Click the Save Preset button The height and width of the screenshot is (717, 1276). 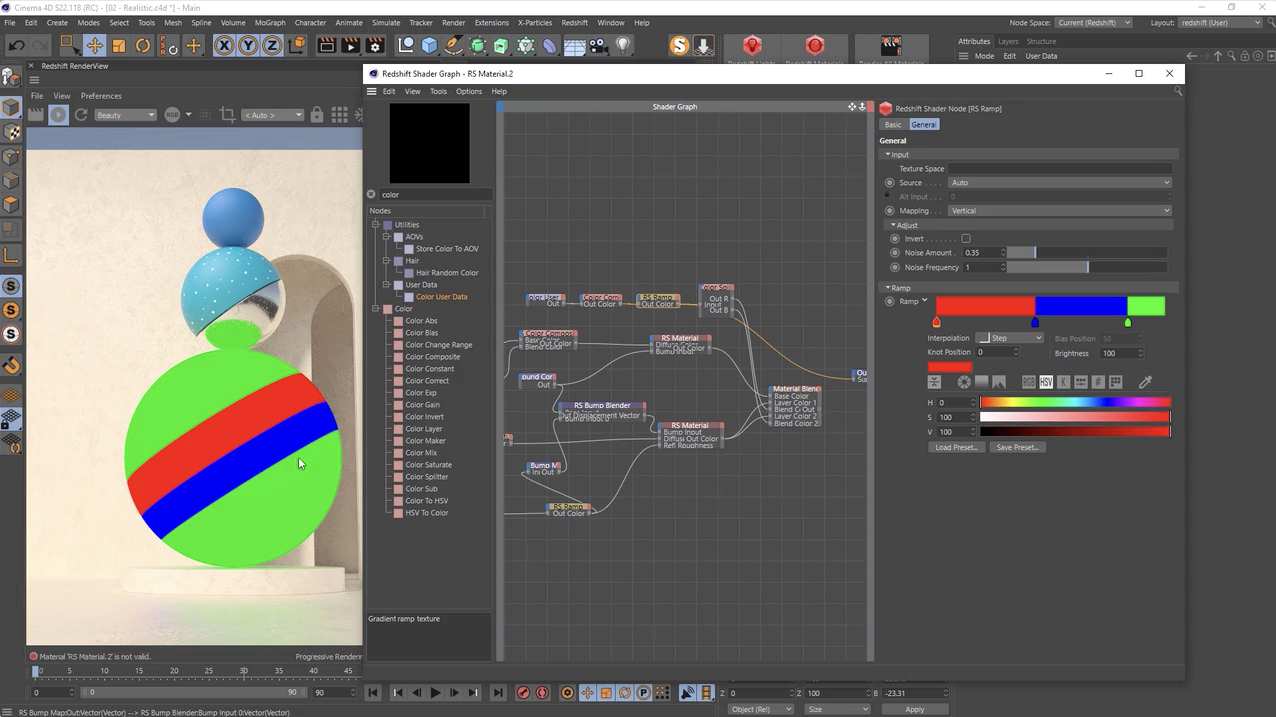click(1017, 447)
